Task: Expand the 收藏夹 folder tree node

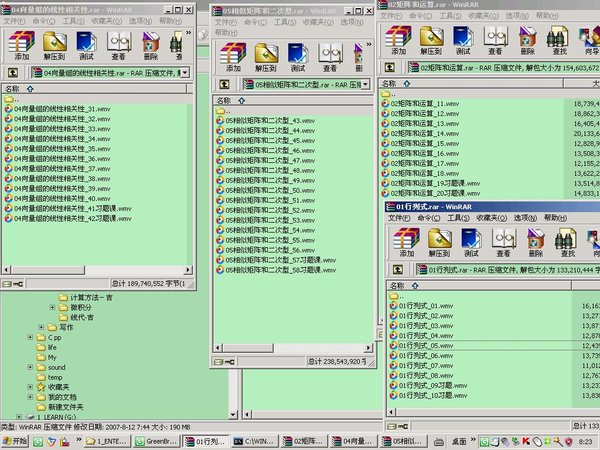Action: [30, 387]
